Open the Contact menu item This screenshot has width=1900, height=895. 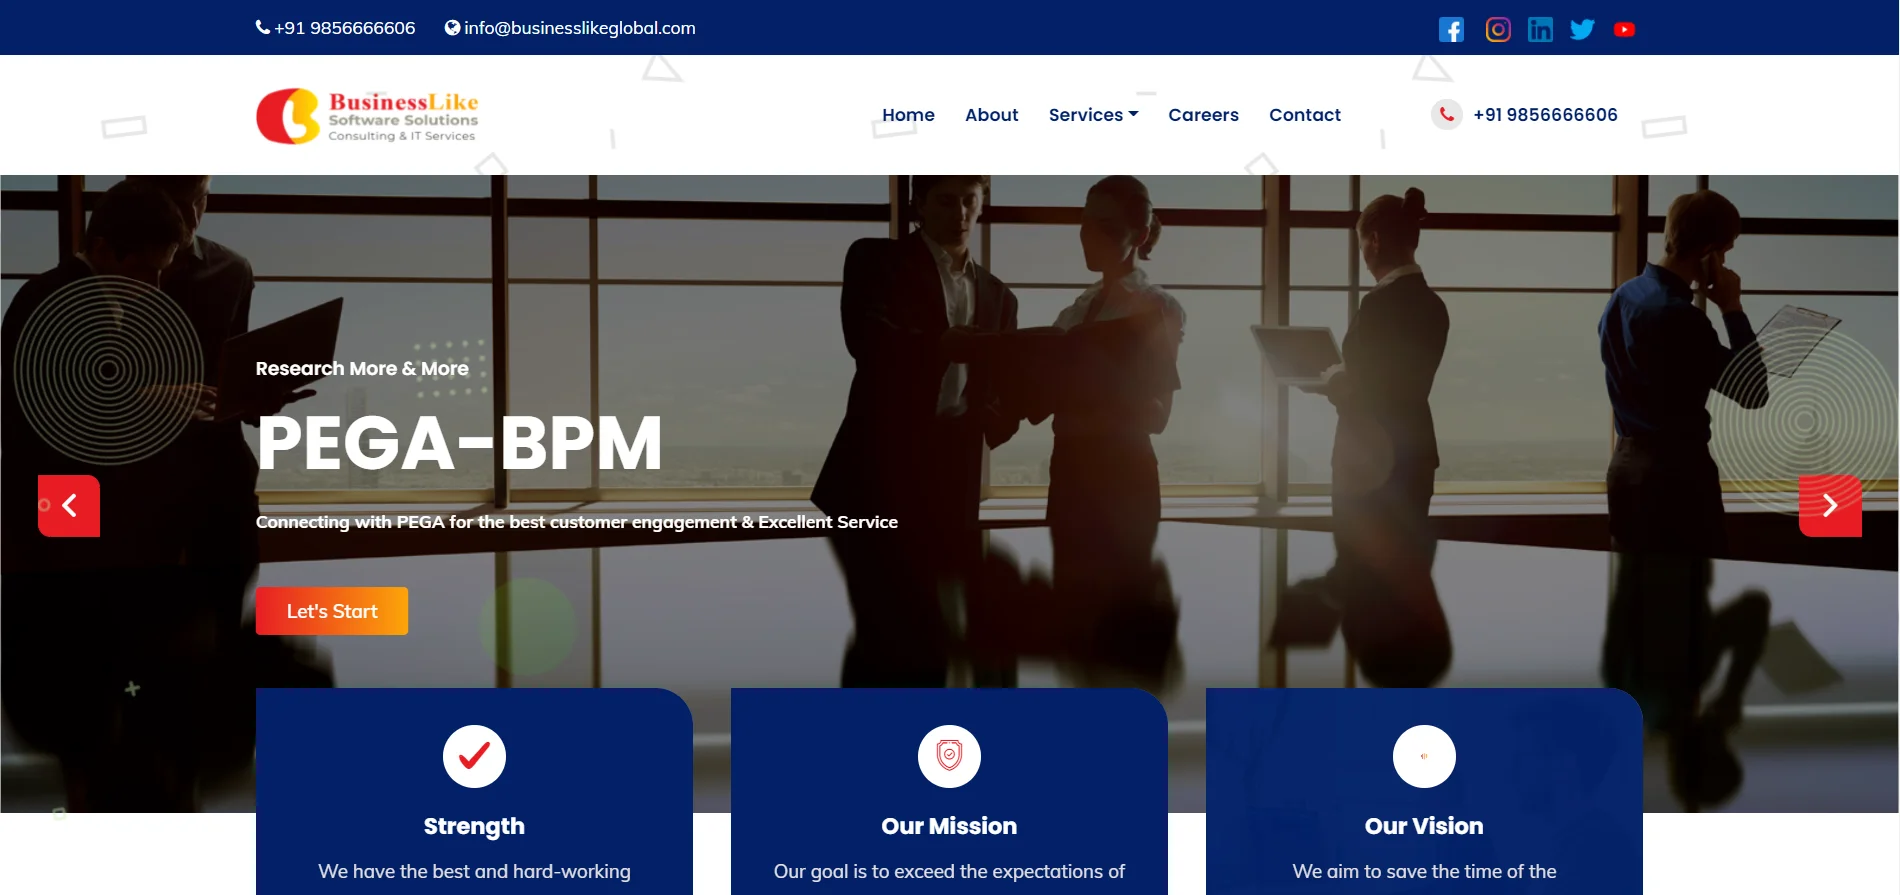coord(1305,115)
